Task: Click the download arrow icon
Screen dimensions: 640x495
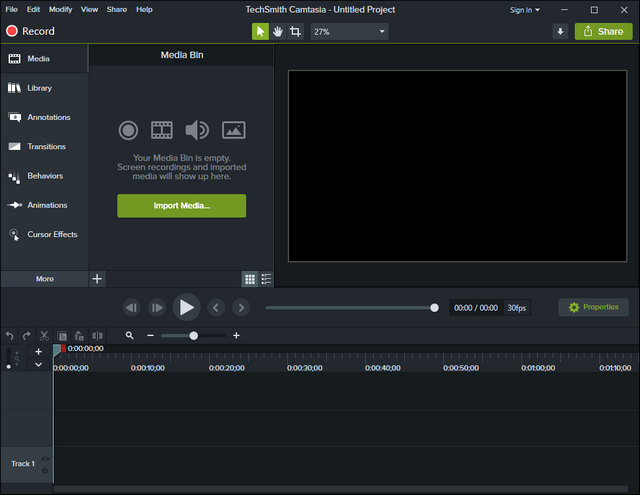Action: click(560, 31)
